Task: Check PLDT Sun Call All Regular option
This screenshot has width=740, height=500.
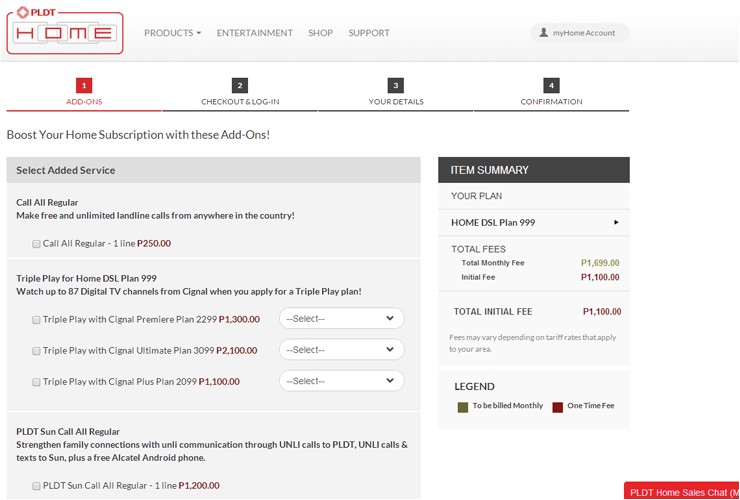Action: pyautogui.click(x=37, y=486)
